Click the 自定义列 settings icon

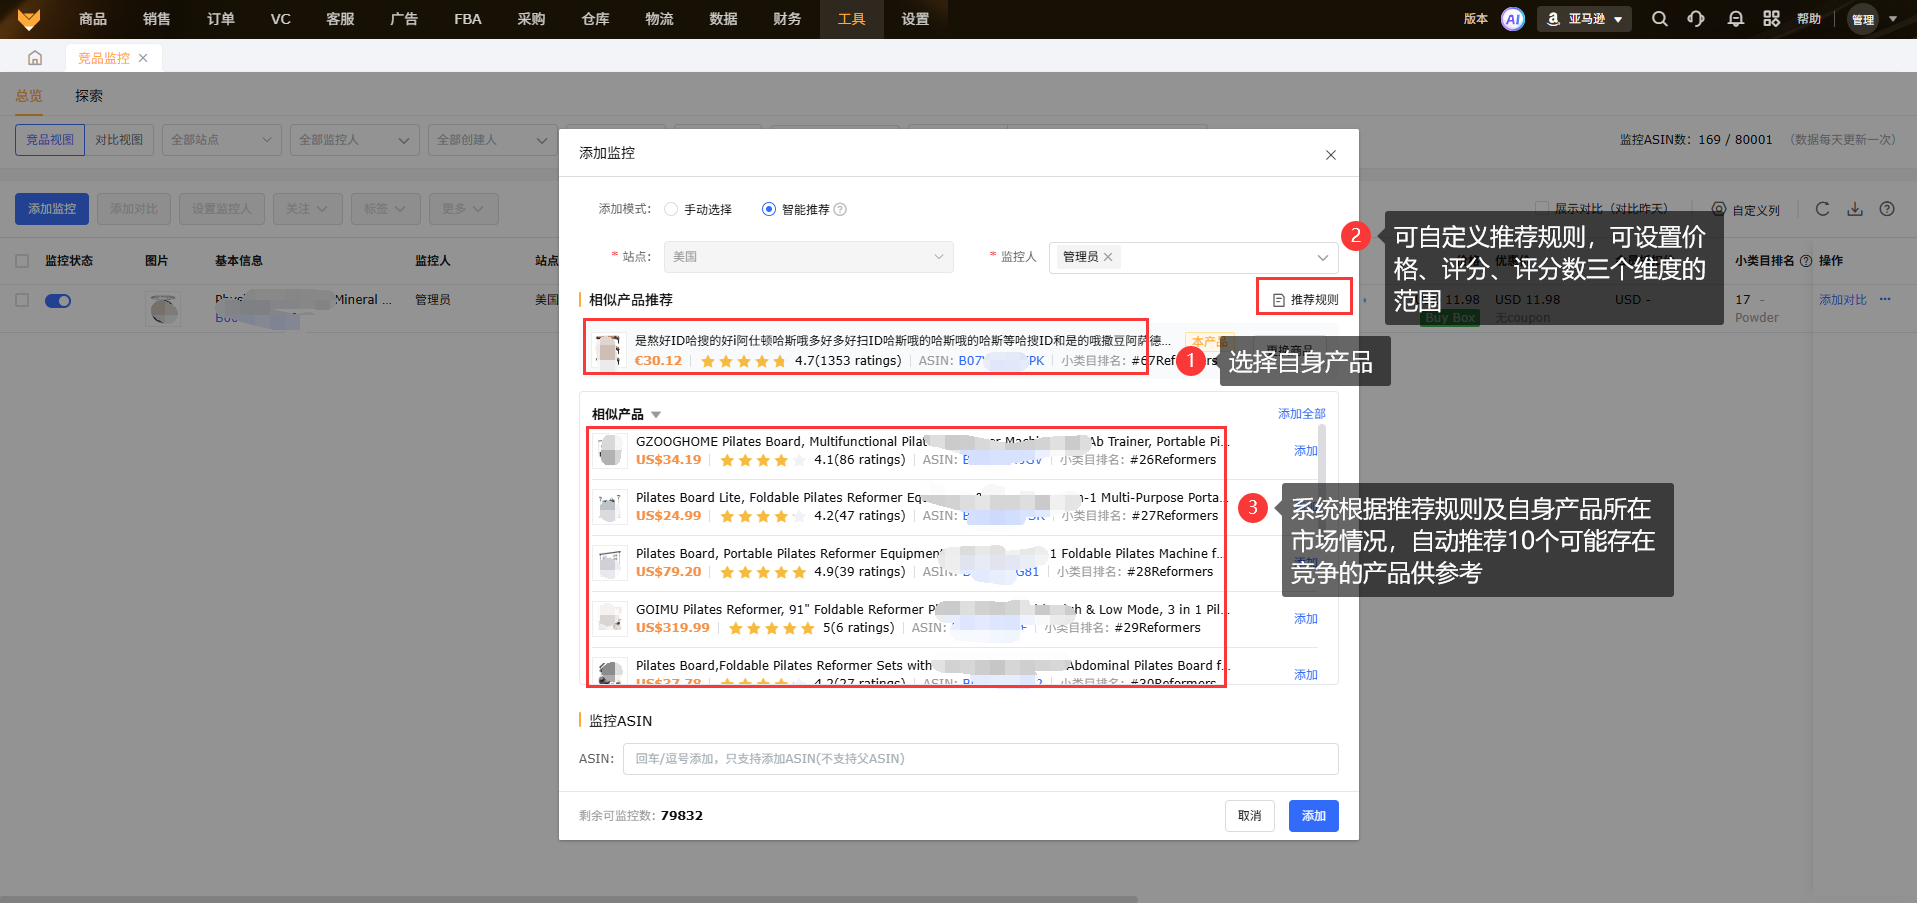pos(1719,209)
